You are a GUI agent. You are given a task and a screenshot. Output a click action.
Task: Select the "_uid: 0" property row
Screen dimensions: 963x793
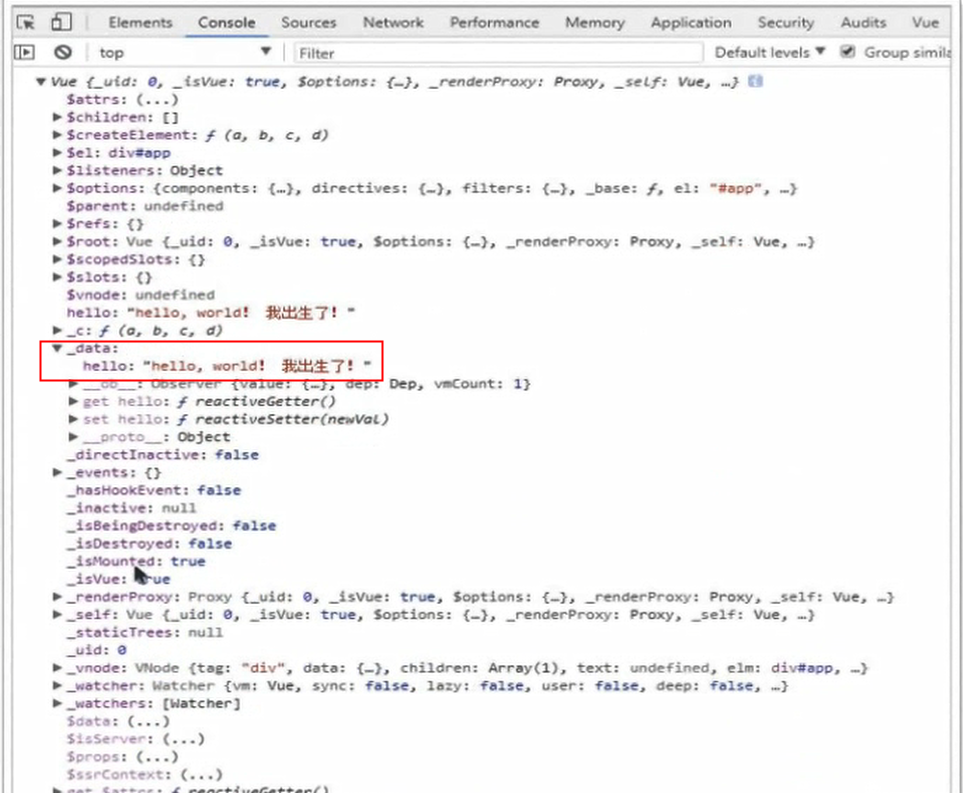tap(96, 650)
